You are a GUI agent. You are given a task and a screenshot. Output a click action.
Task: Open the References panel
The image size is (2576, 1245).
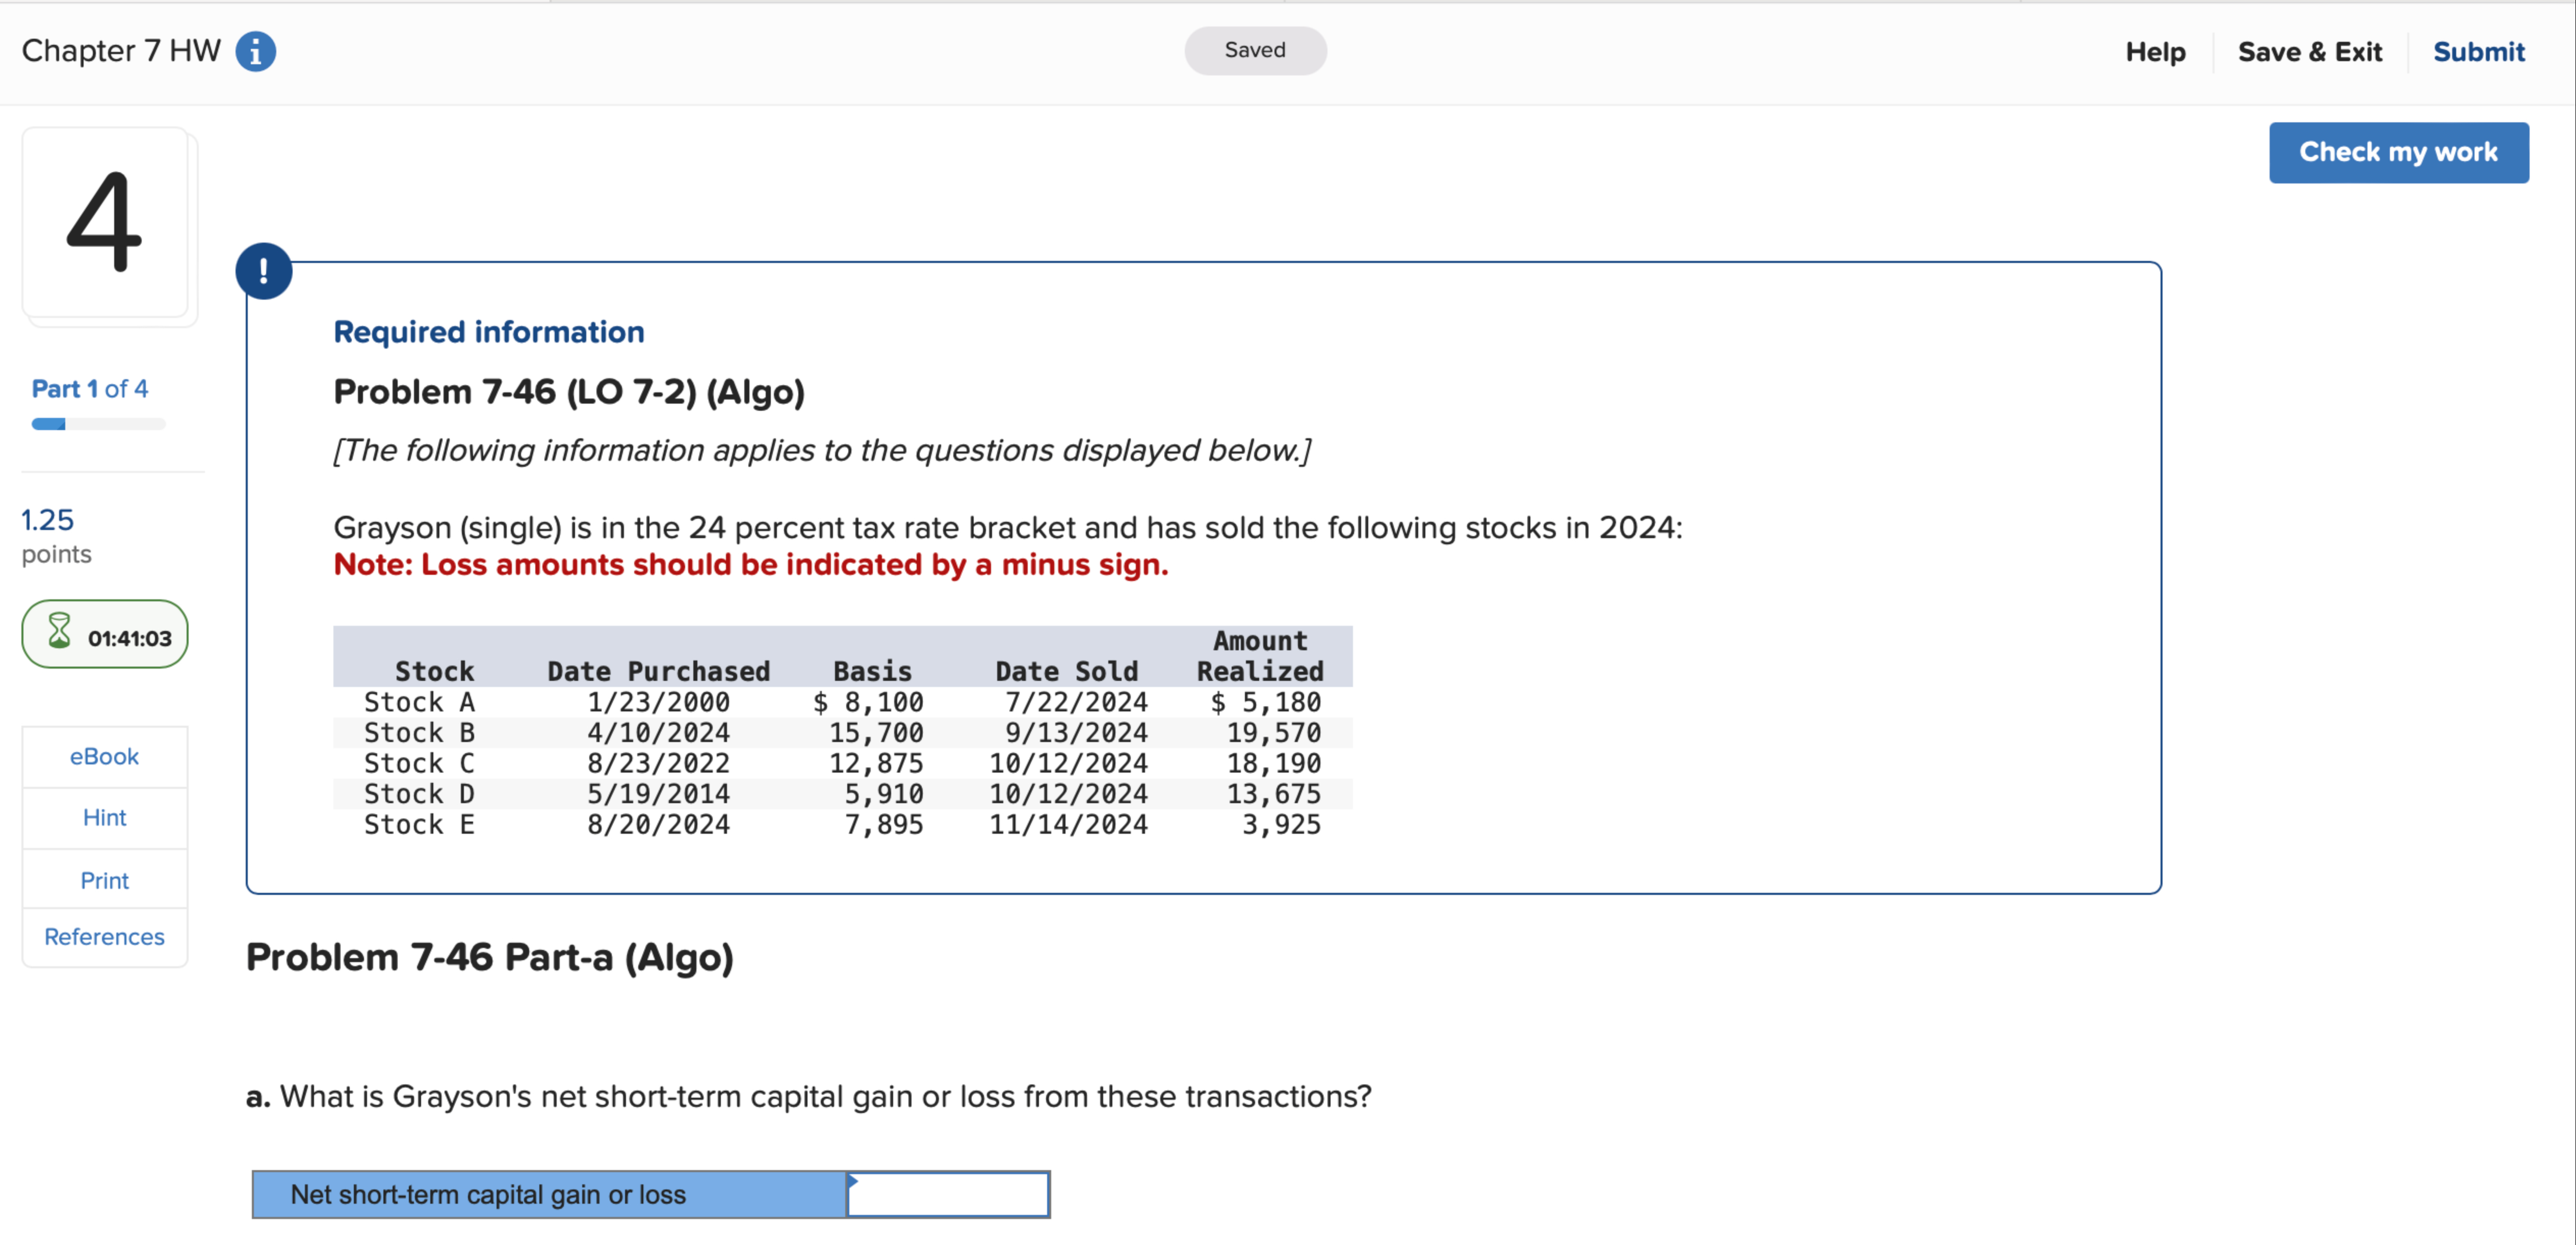(x=104, y=936)
